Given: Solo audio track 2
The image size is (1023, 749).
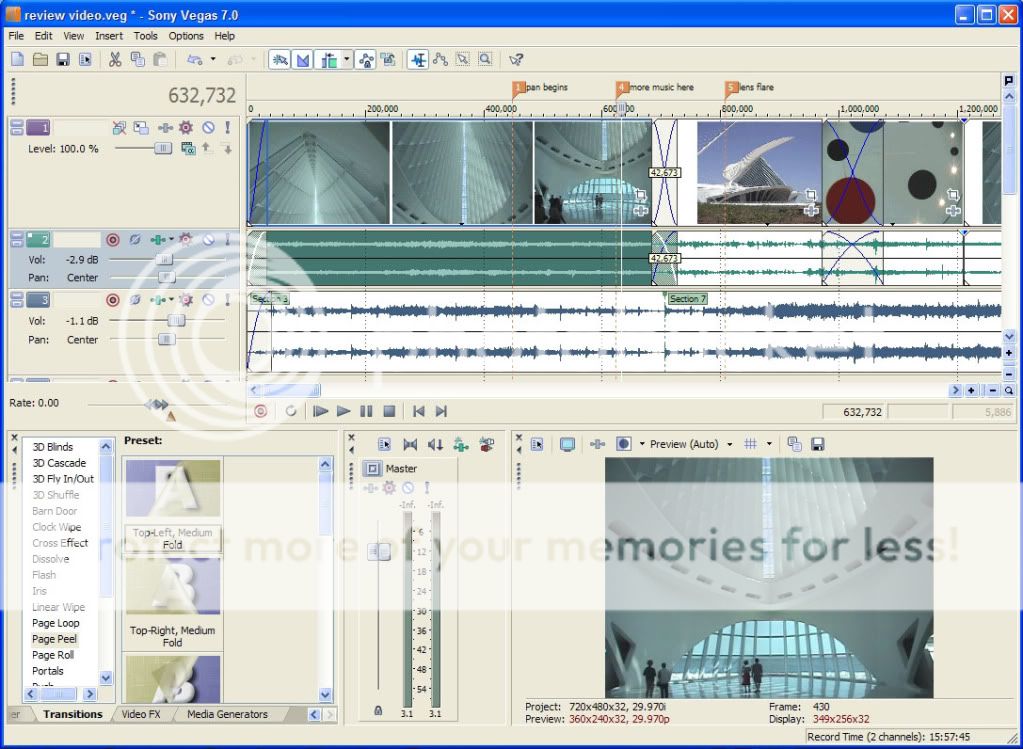Looking at the screenshot, I should point(227,238).
